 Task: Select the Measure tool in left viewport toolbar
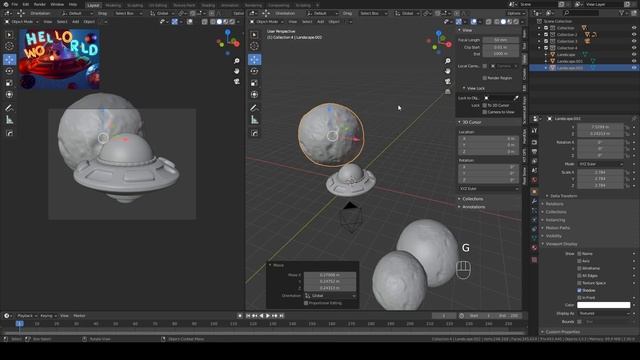tap(9, 120)
